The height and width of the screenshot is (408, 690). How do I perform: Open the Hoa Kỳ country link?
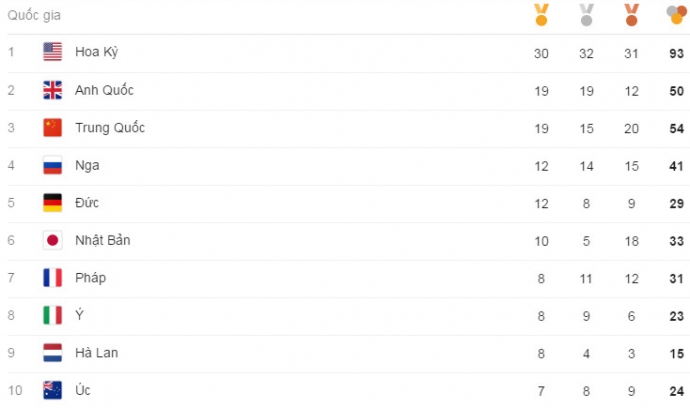coord(96,52)
